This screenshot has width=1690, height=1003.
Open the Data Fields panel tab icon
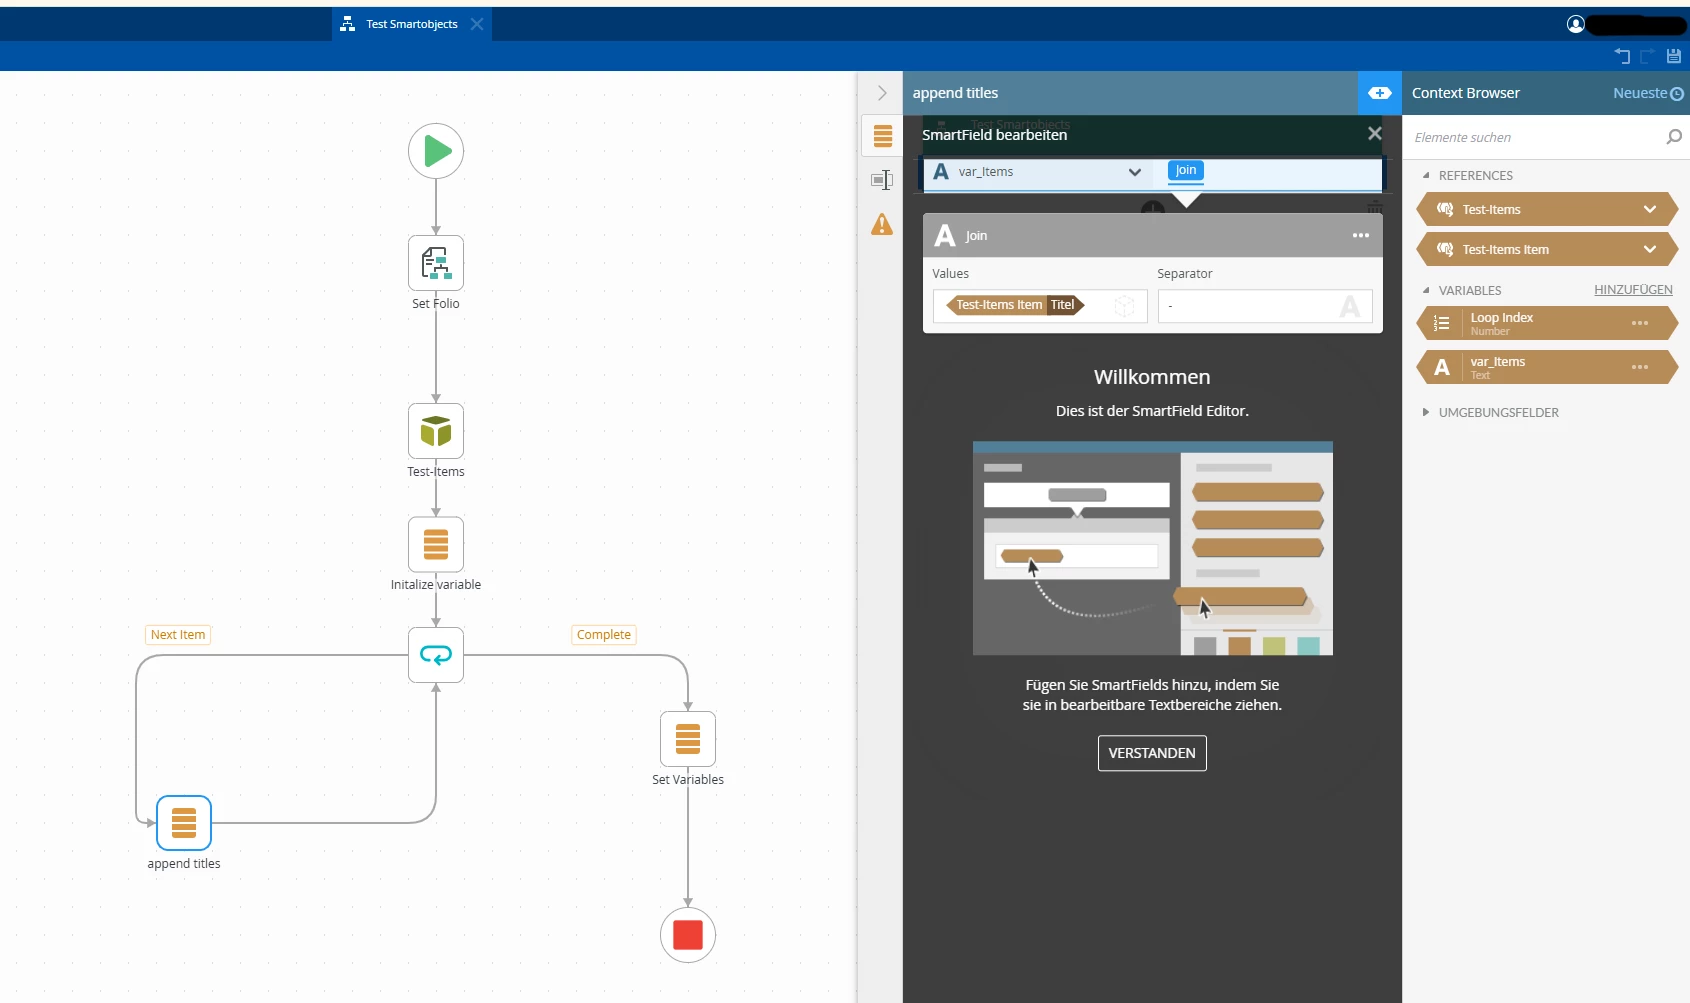click(x=882, y=135)
